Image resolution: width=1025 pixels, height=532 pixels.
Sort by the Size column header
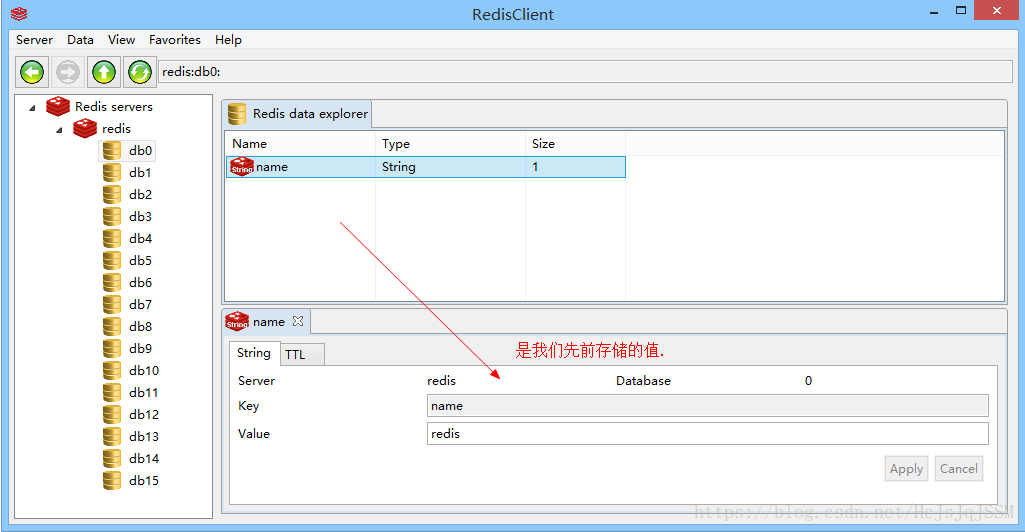point(575,144)
